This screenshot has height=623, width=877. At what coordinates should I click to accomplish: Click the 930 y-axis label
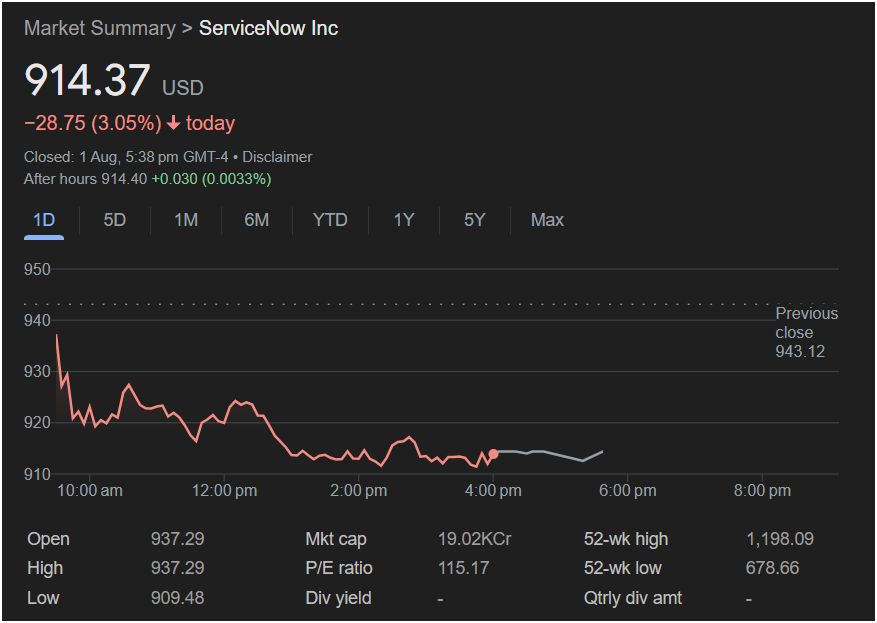pyautogui.click(x=37, y=372)
